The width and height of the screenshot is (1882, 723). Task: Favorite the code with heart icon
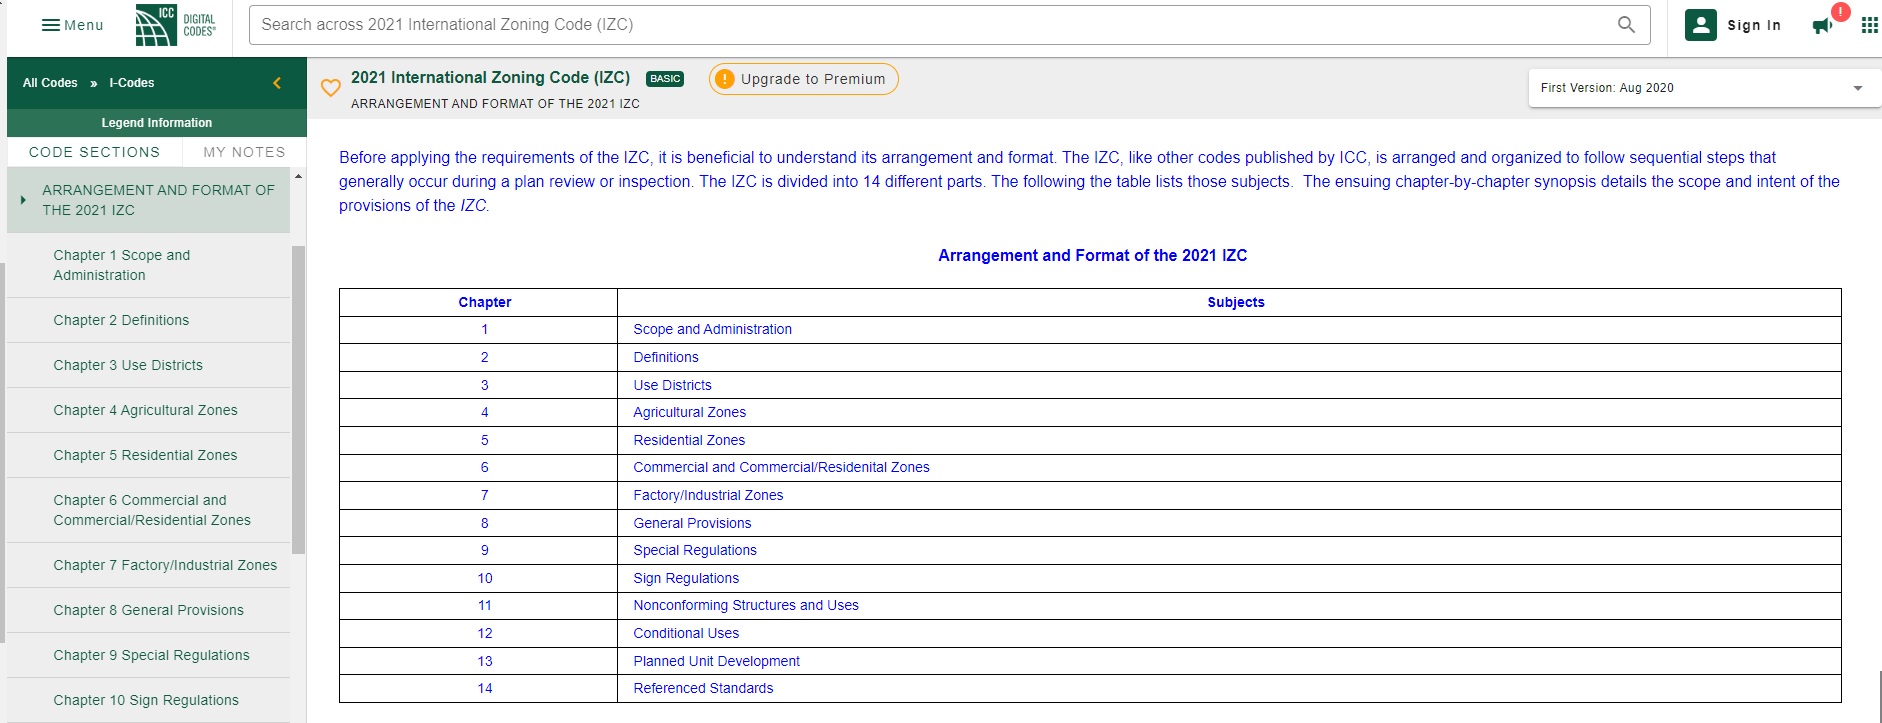click(x=331, y=88)
